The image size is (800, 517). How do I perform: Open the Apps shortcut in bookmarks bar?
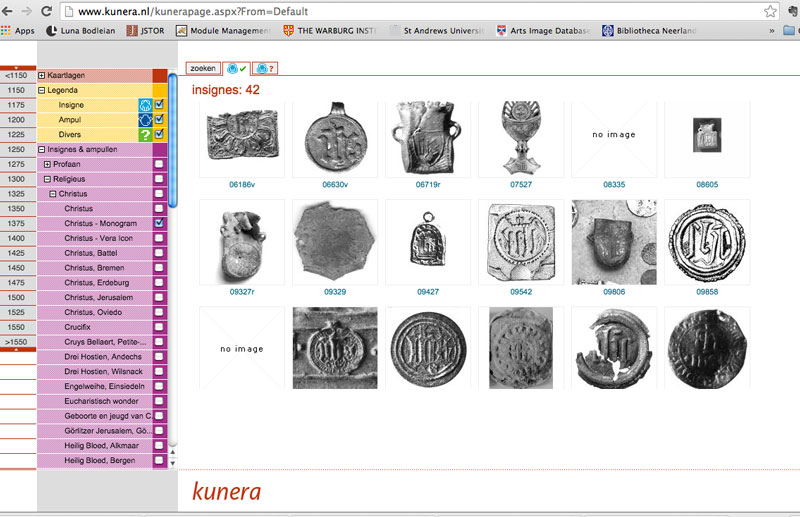tap(18, 31)
